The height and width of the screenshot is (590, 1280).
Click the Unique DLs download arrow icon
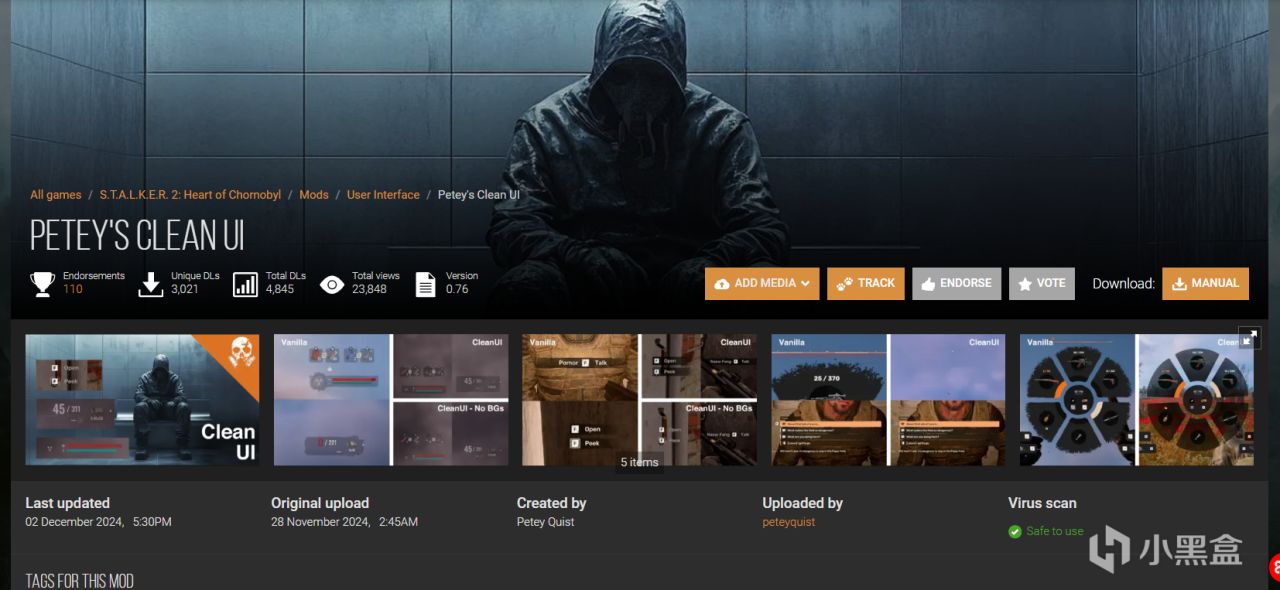(150, 284)
